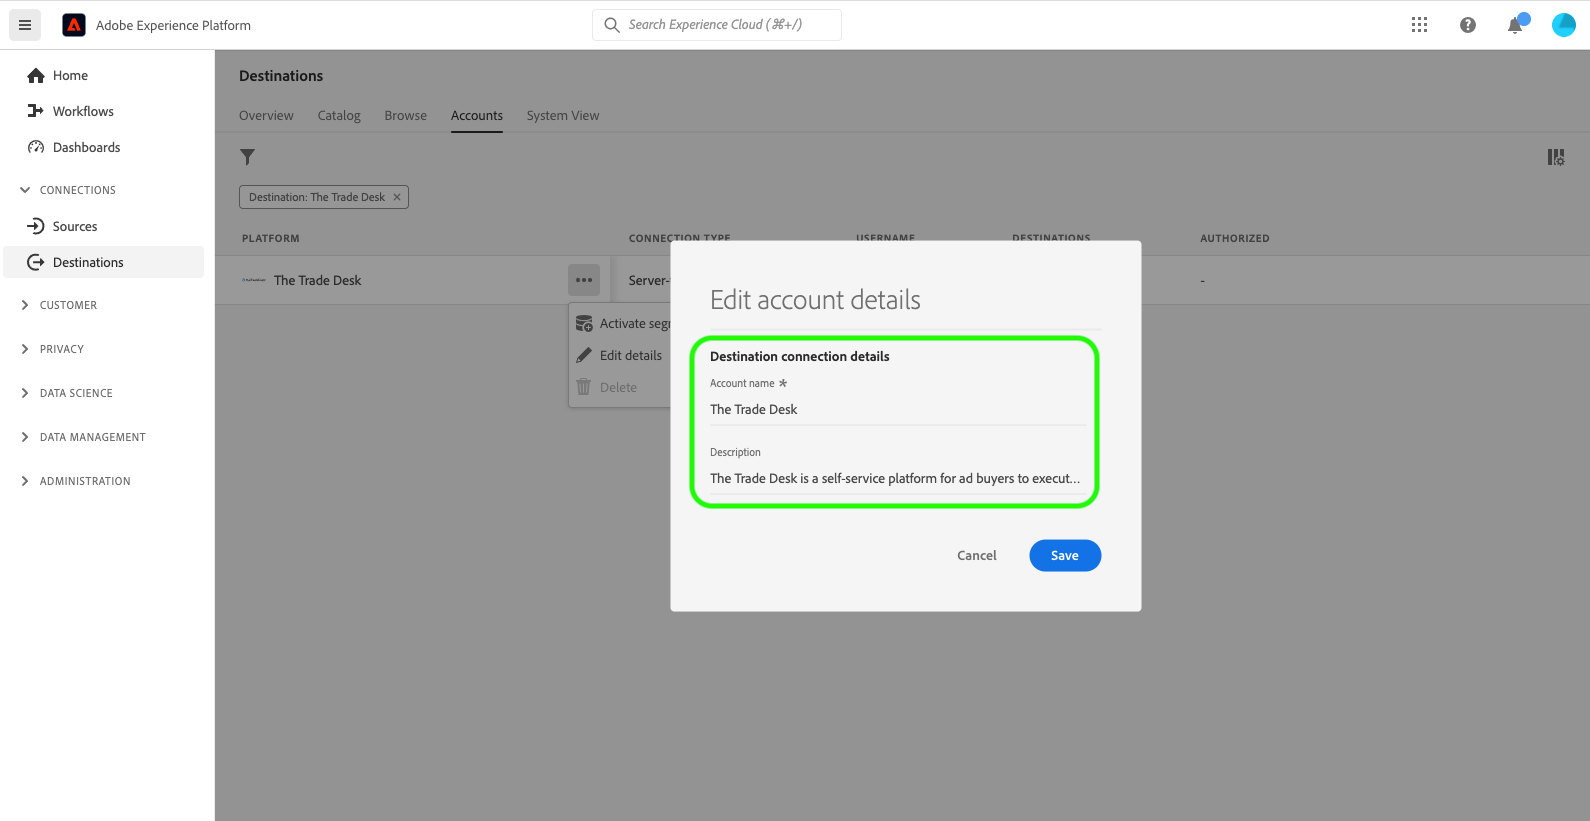The image size is (1590, 821).
Task: Open the System View tab
Action: [563, 116]
